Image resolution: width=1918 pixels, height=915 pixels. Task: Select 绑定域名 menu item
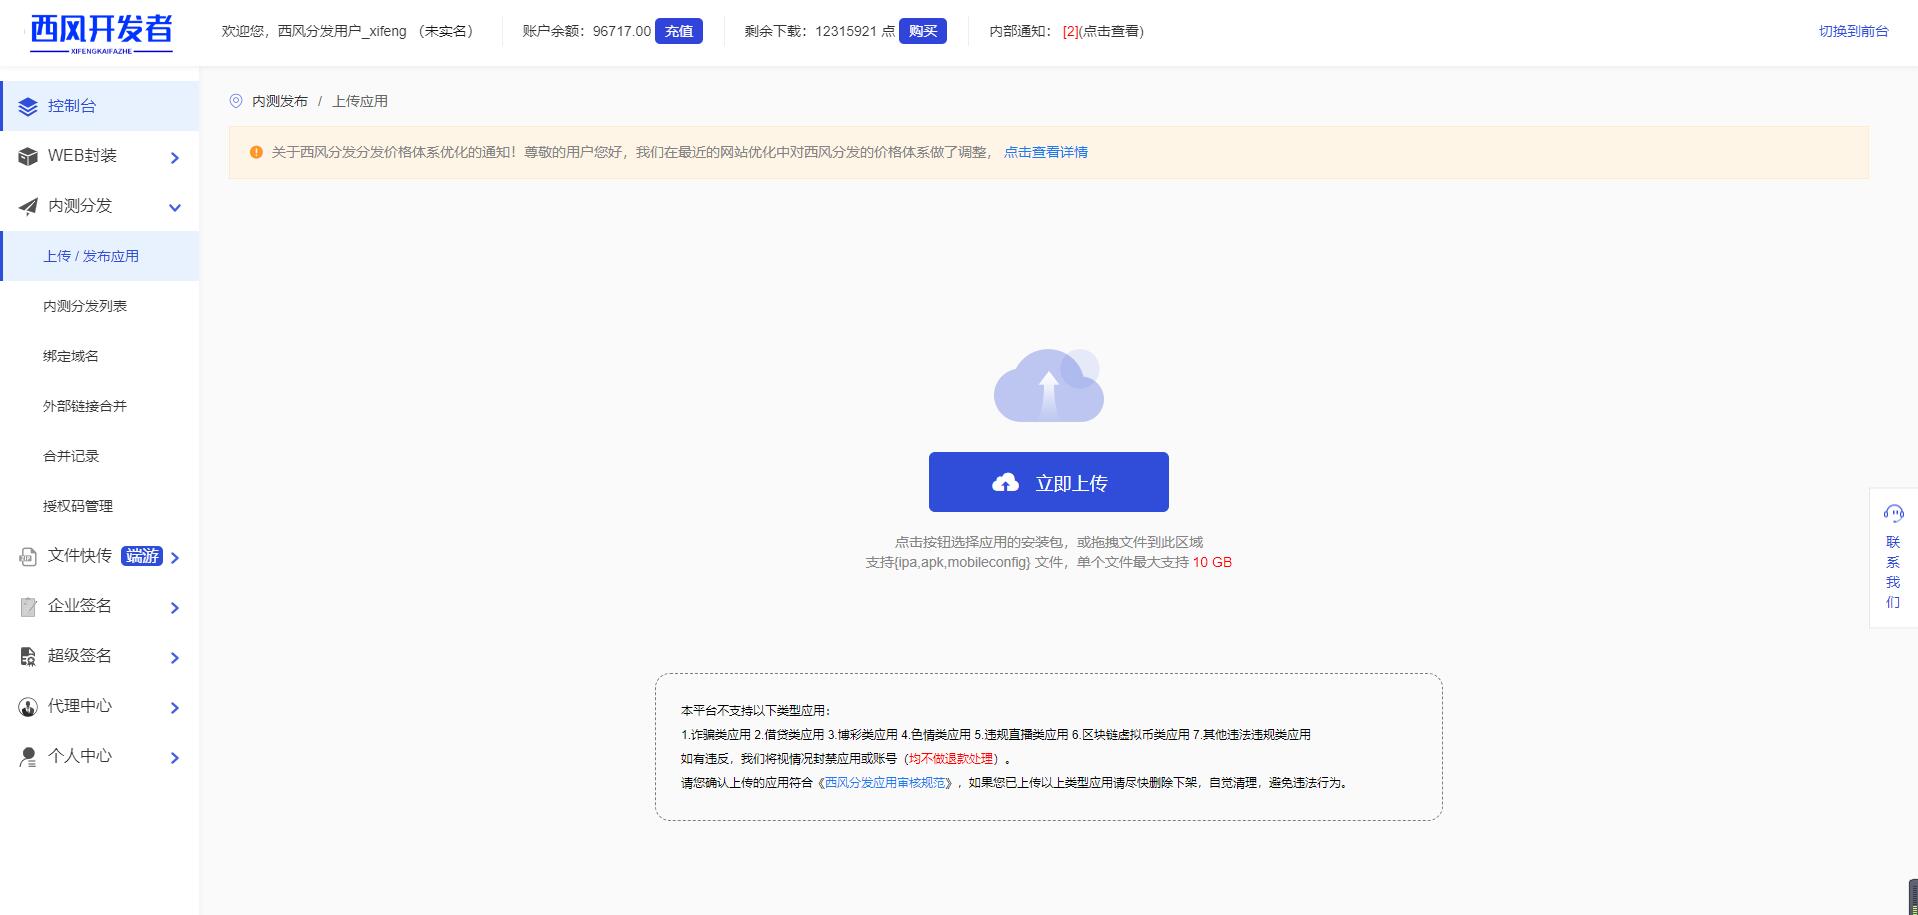pos(71,356)
